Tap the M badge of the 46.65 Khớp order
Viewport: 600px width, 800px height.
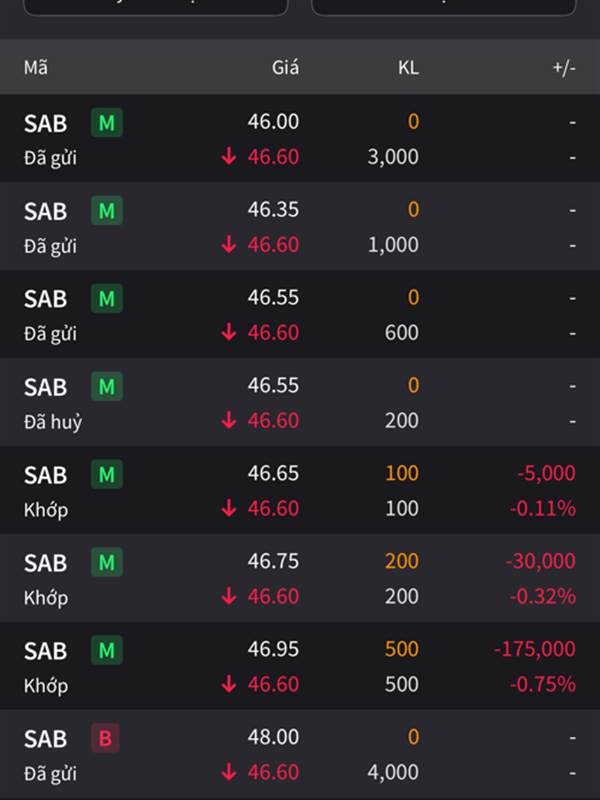pos(107,474)
